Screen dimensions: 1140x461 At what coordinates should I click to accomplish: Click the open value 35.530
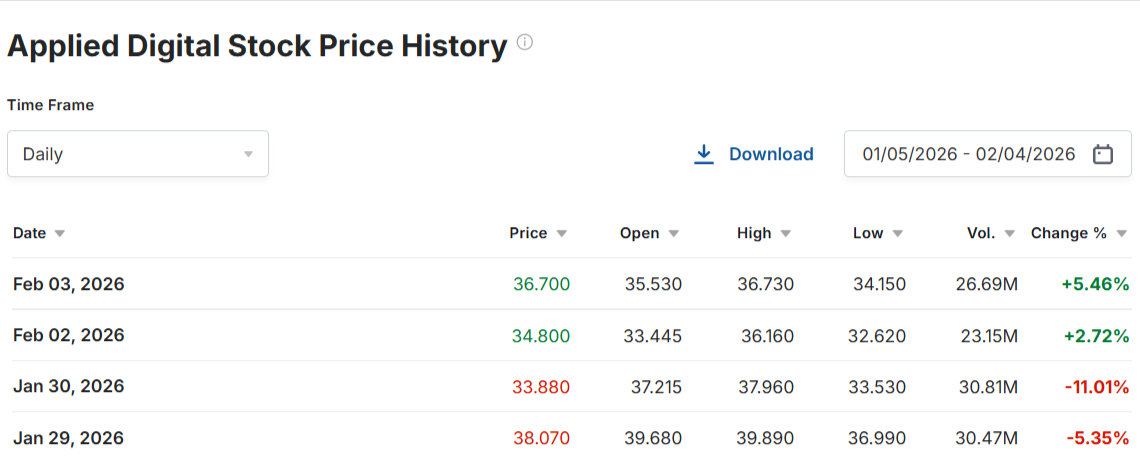[653, 284]
